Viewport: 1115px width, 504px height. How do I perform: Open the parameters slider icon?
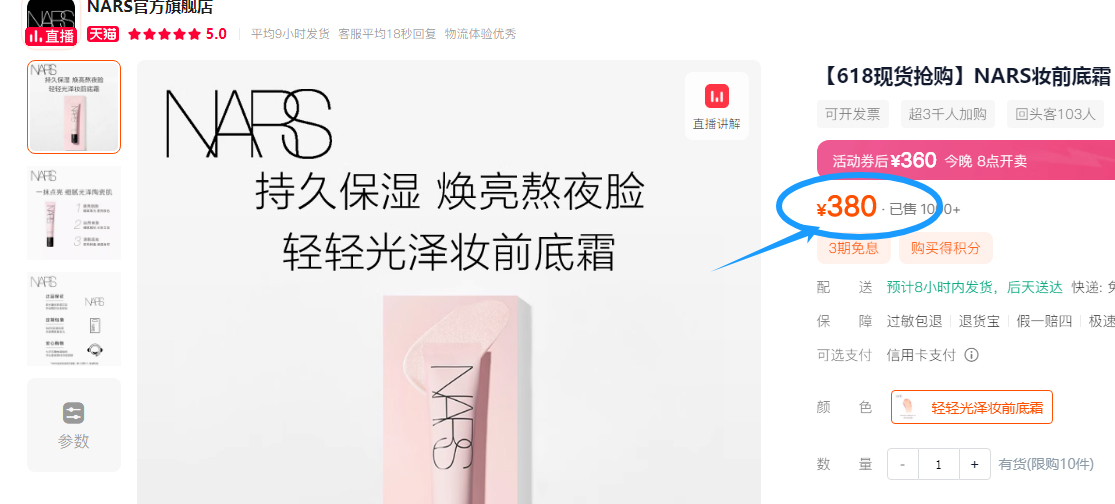click(73, 413)
